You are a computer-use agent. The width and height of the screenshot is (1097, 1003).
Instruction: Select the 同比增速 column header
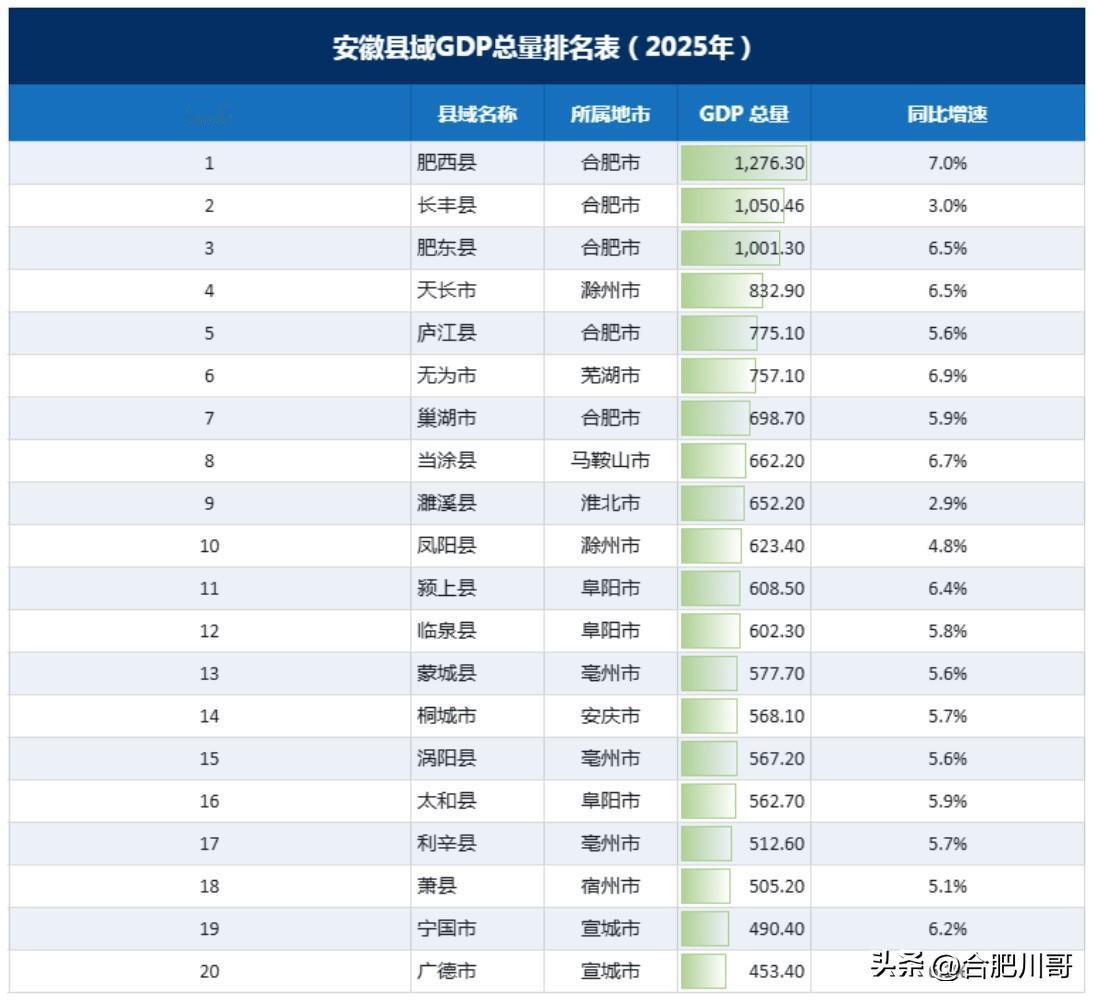947,114
